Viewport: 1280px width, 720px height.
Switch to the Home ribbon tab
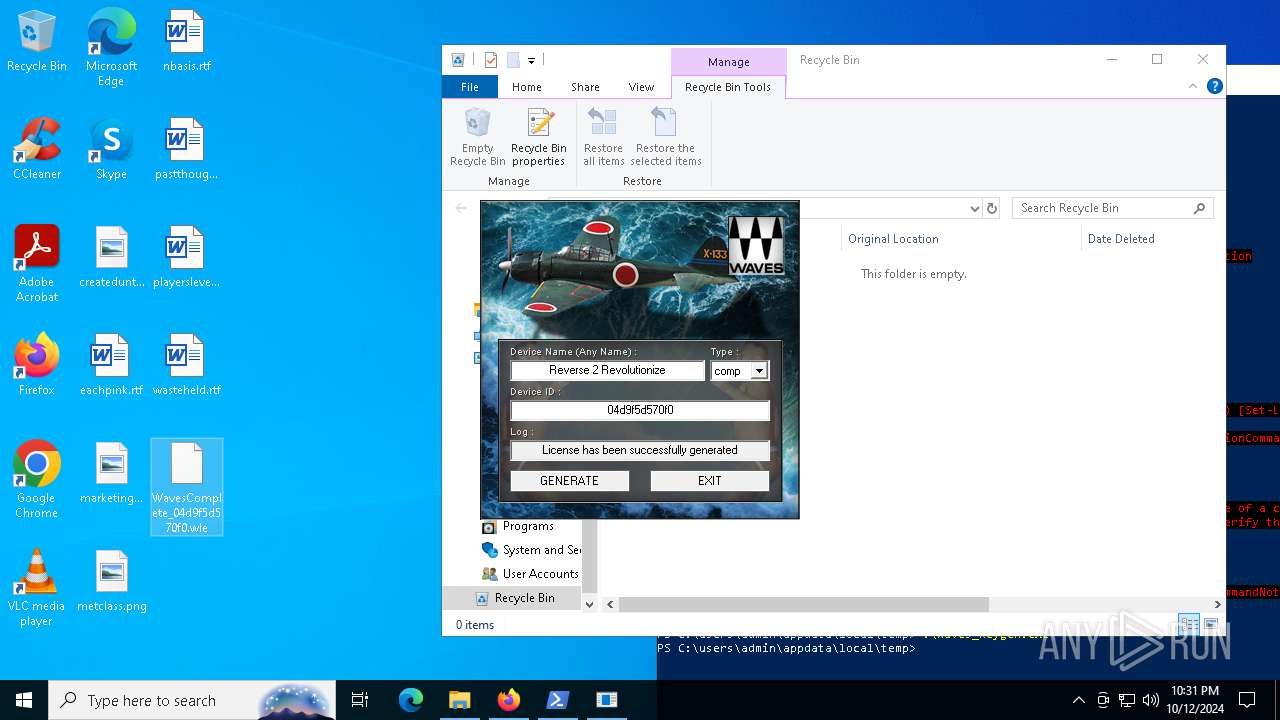click(x=526, y=87)
